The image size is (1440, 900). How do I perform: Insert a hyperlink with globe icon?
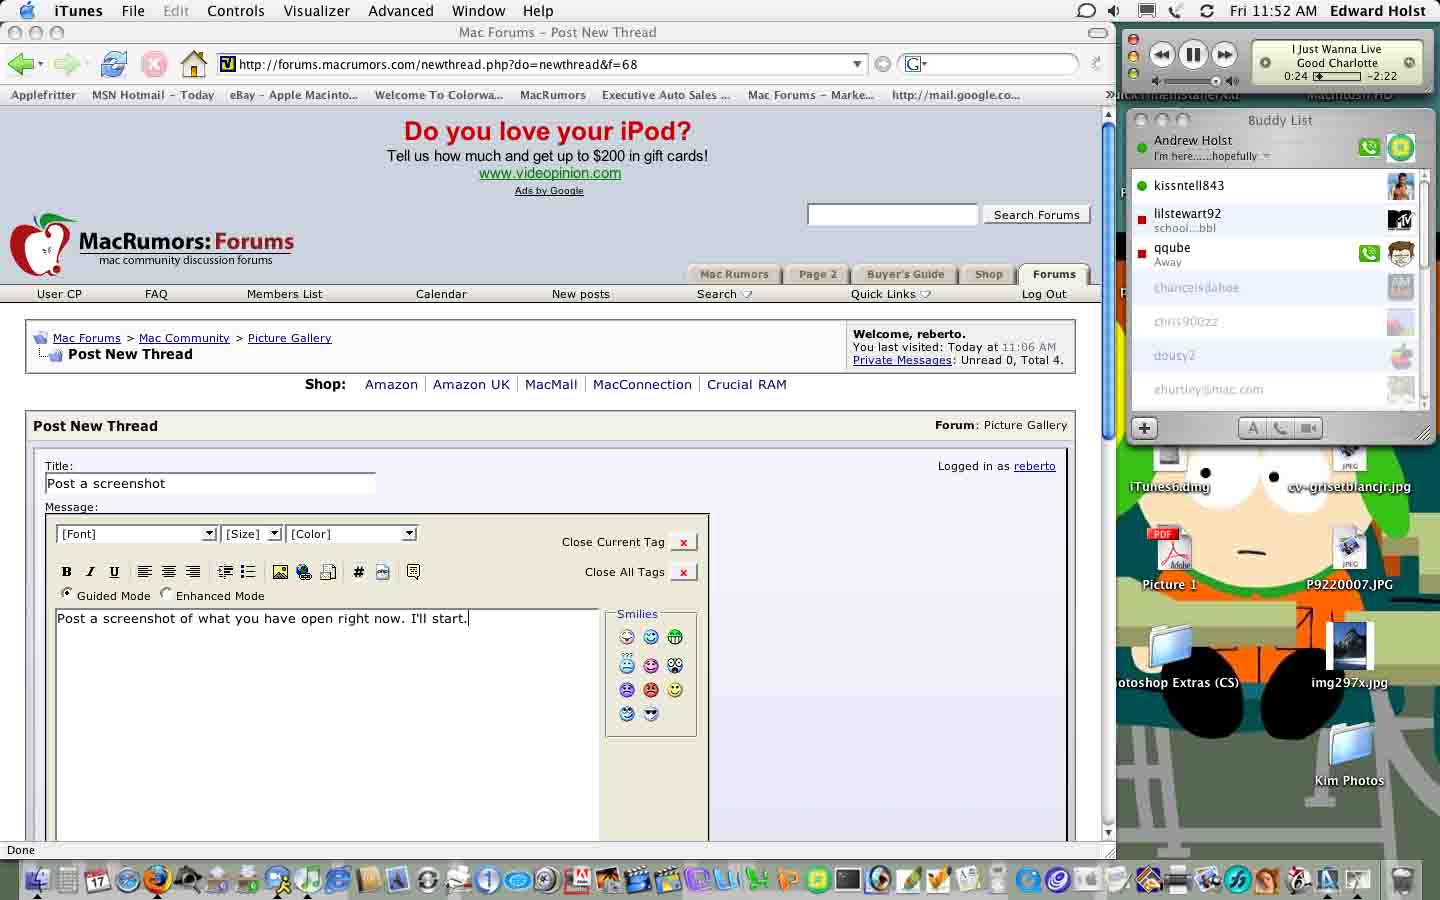tap(304, 572)
